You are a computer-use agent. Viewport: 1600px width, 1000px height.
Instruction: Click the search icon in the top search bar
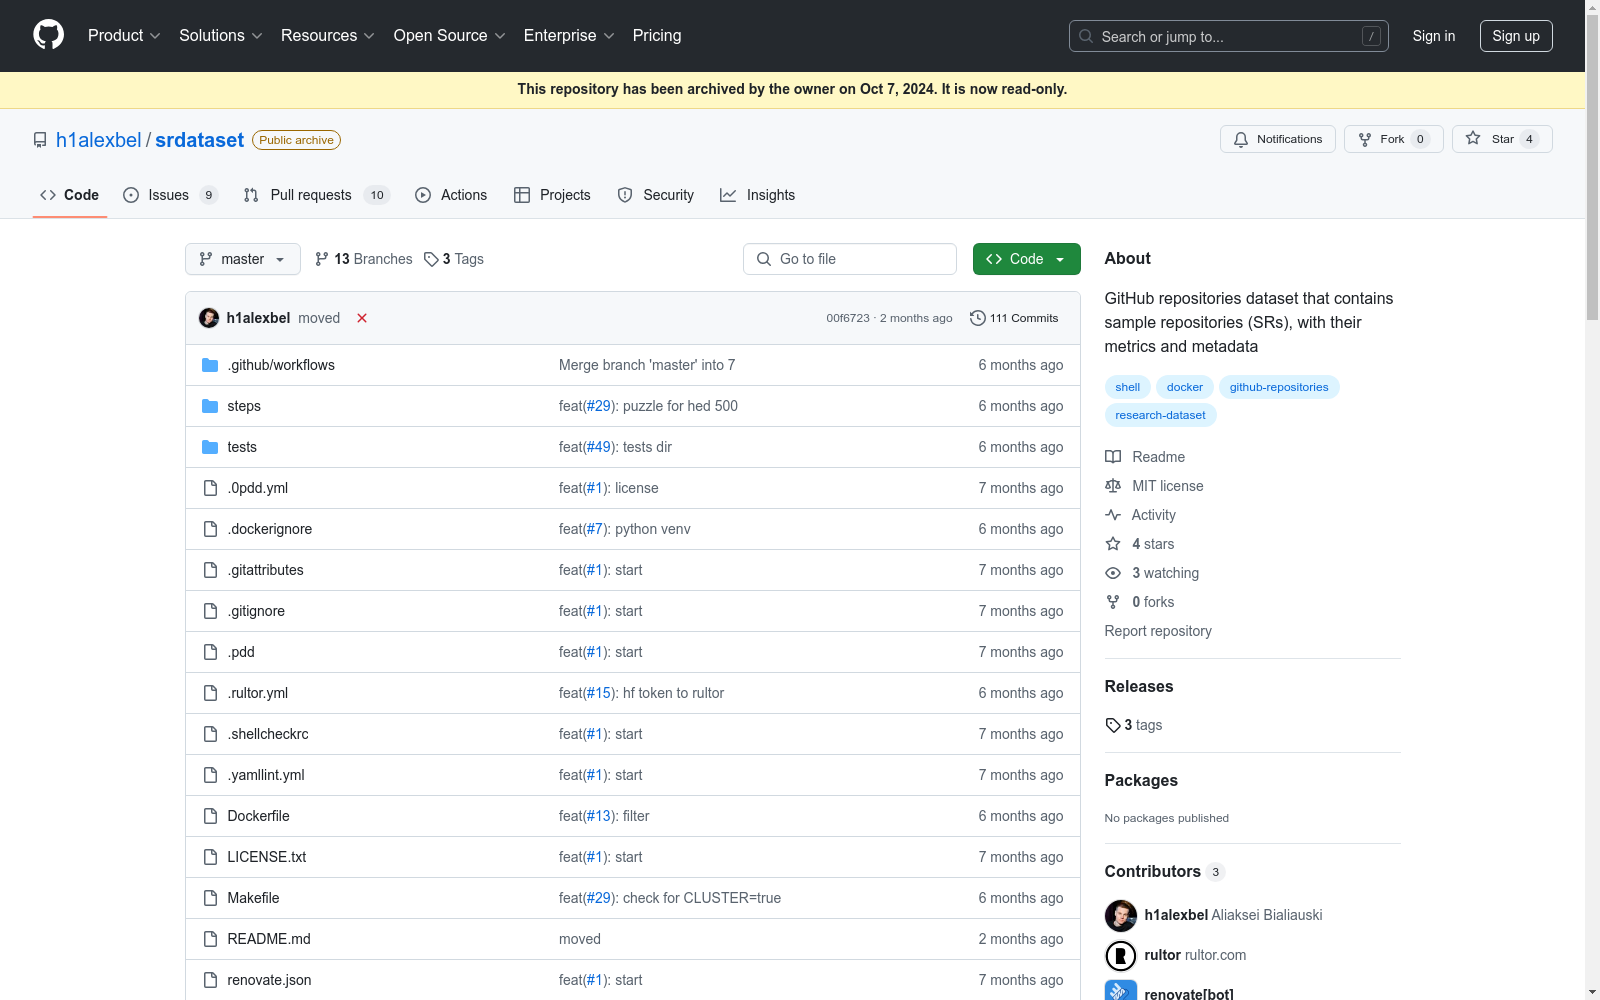click(x=1086, y=36)
